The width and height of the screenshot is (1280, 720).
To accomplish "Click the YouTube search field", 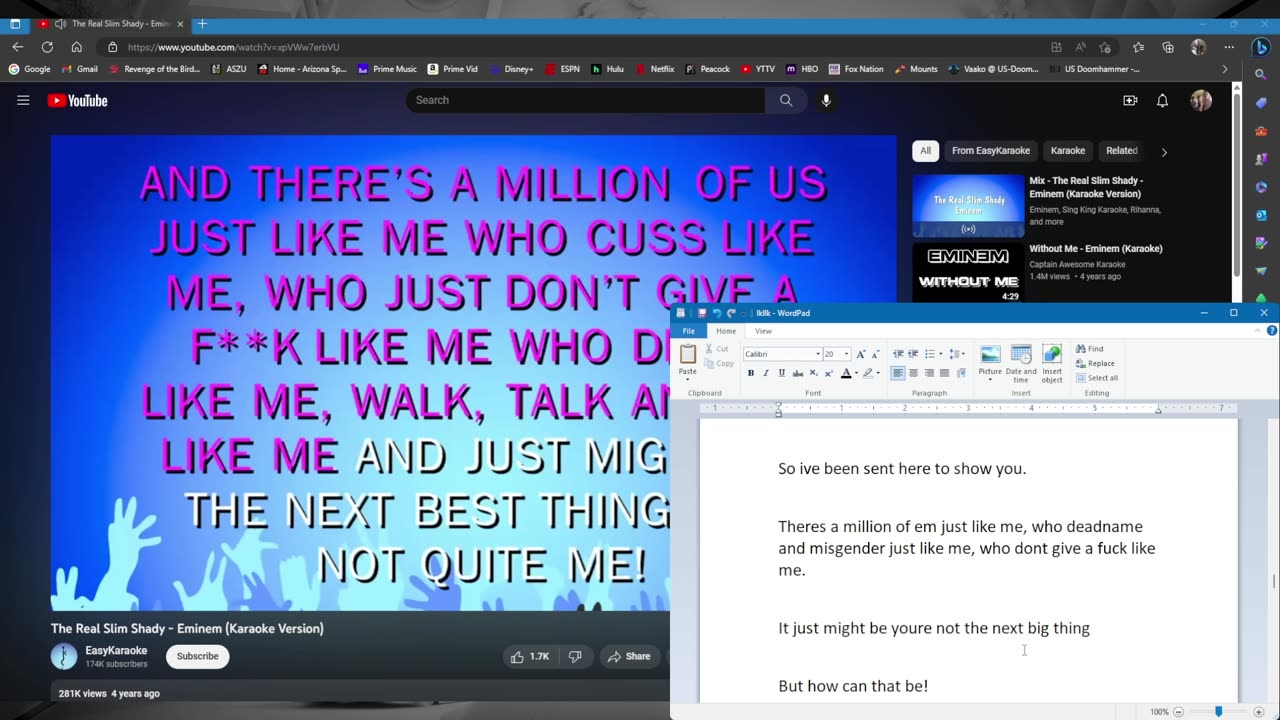I will tap(585, 100).
